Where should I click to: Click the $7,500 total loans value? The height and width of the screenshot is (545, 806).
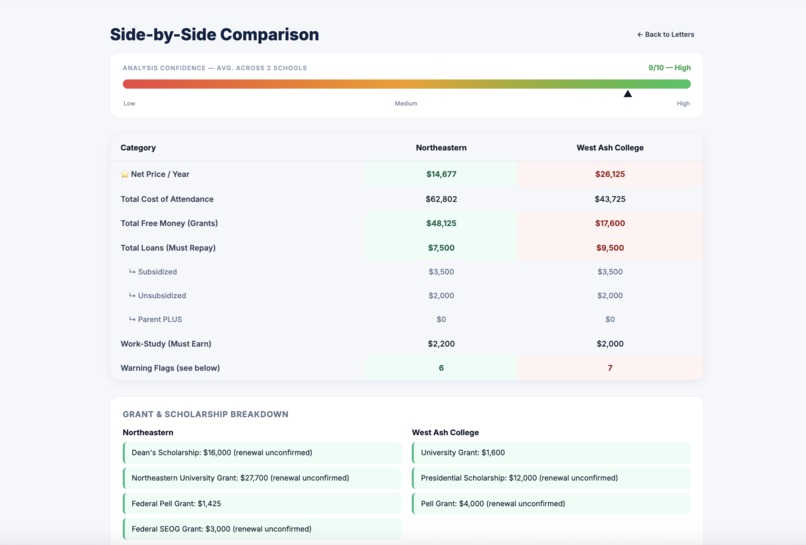(441, 248)
